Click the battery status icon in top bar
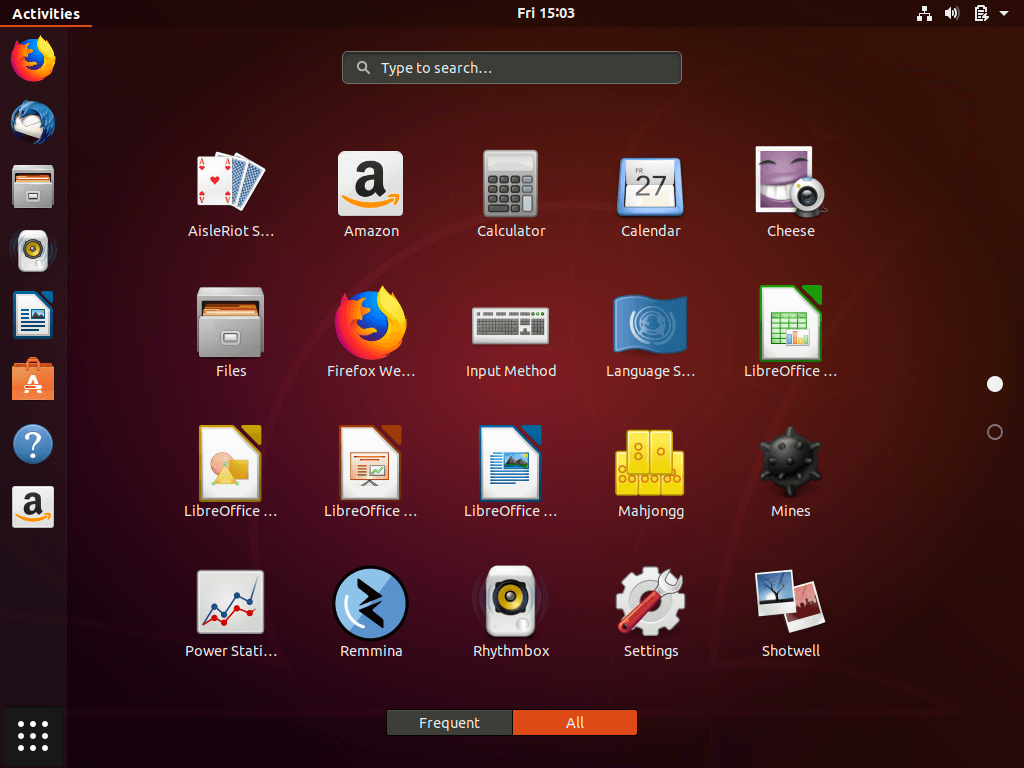This screenshot has height=768, width=1024. click(x=981, y=13)
